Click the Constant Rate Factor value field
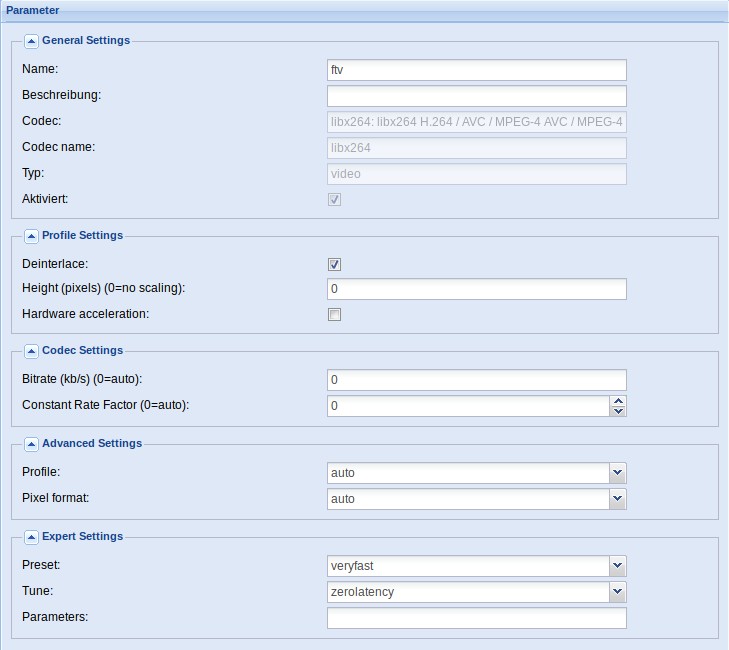 point(468,406)
